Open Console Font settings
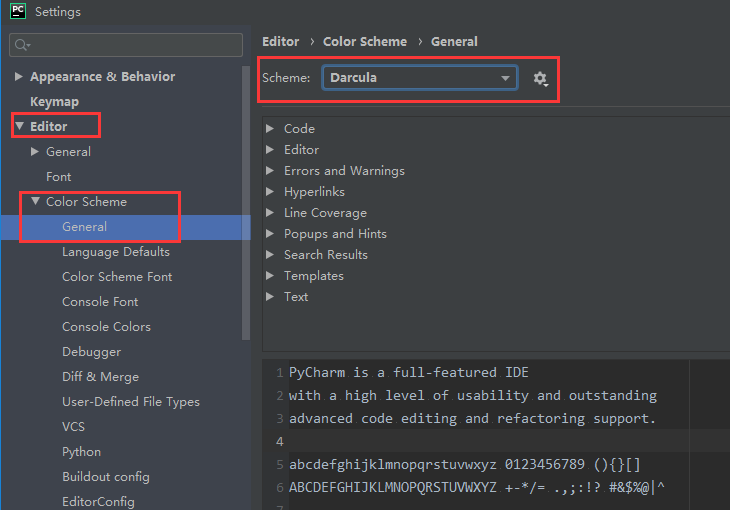Image resolution: width=730 pixels, height=510 pixels. pyautogui.click(x=100, y=302)
